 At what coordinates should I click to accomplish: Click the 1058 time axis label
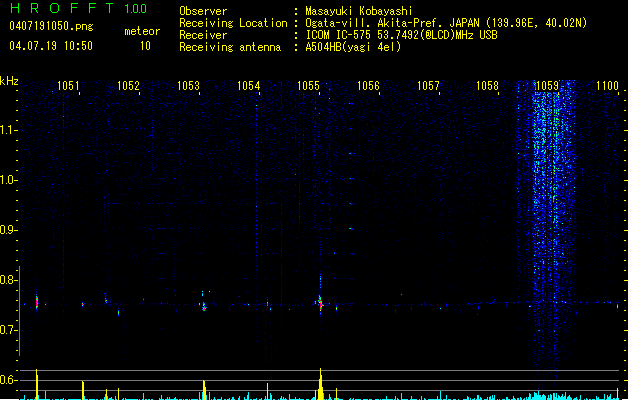point(487,86)
